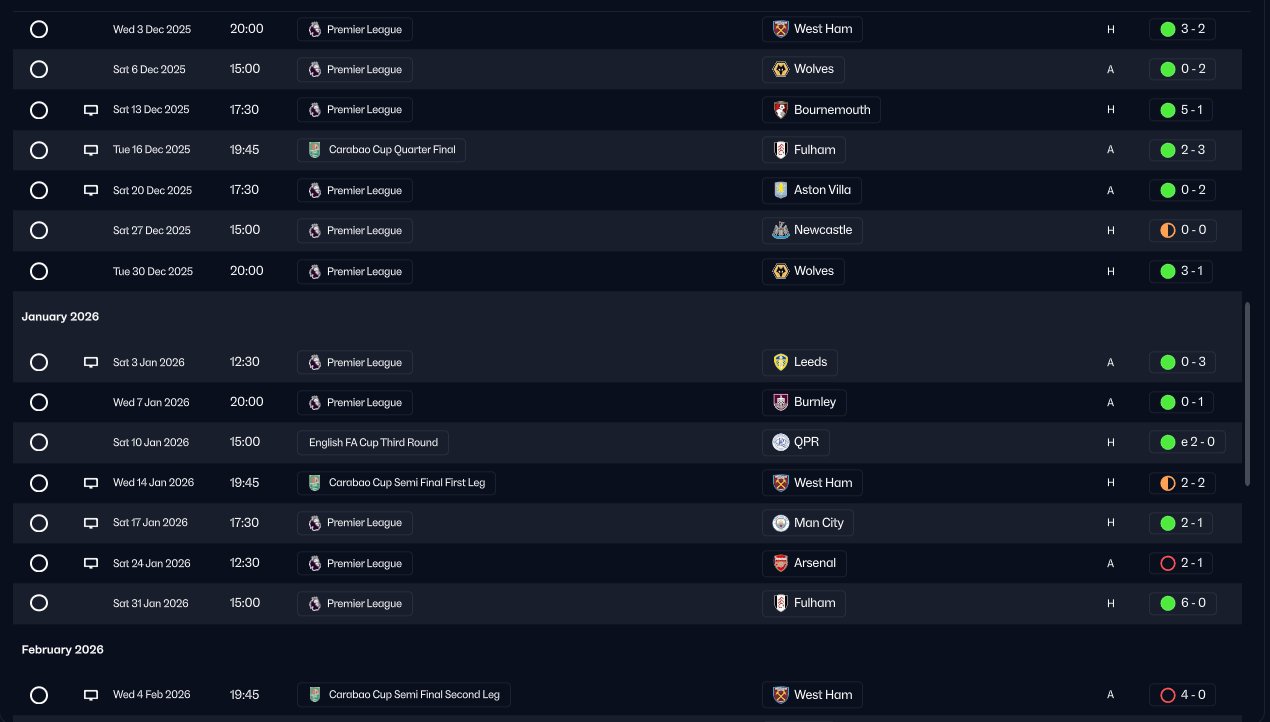Click the vertical scrollbar on the fixtures list

[1246, 393]
